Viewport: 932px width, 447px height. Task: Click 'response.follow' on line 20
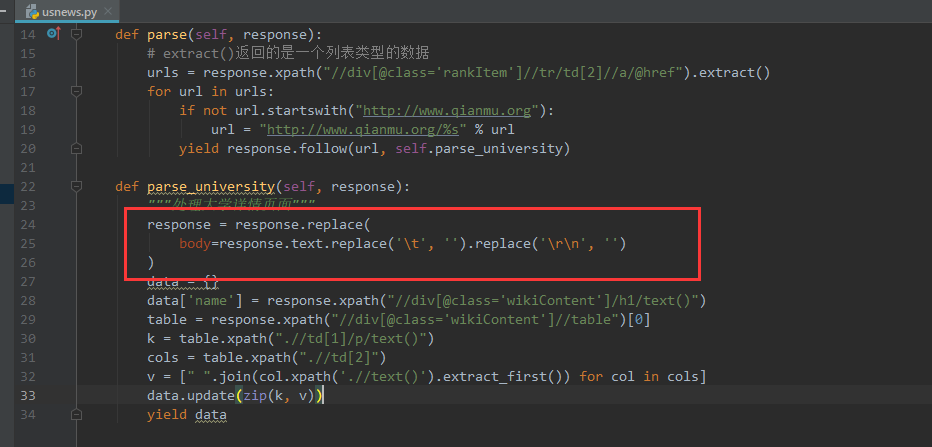click(x=287, y=149)
